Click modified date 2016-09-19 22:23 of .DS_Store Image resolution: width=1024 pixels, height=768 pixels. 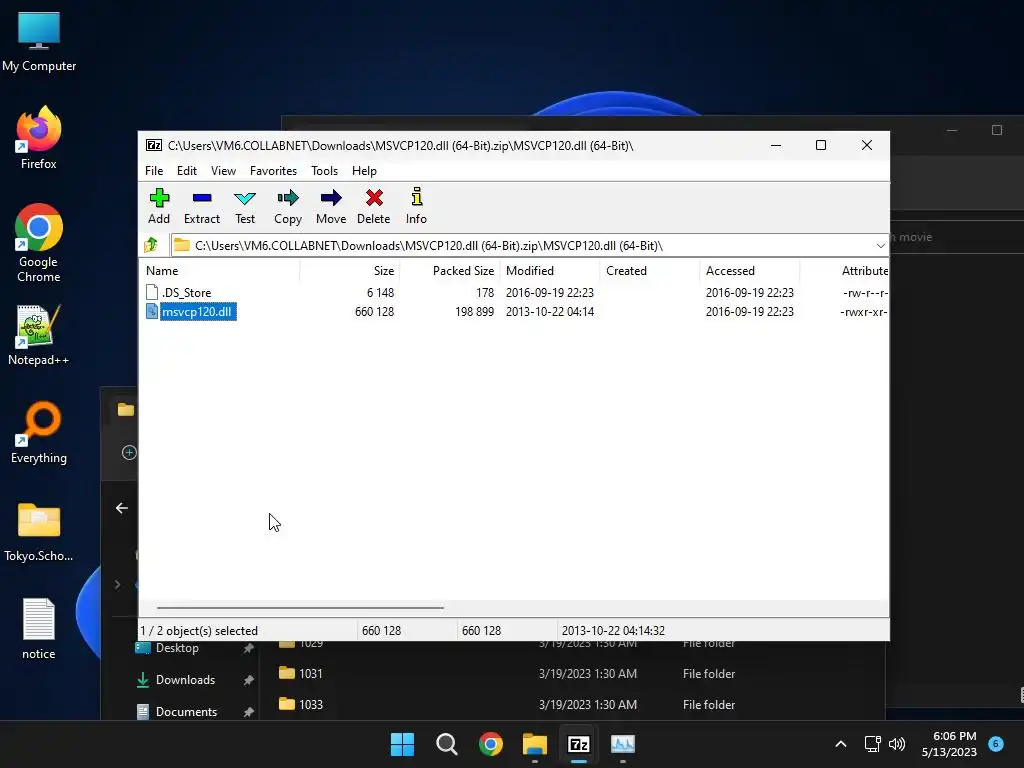[x=550, y=293]
